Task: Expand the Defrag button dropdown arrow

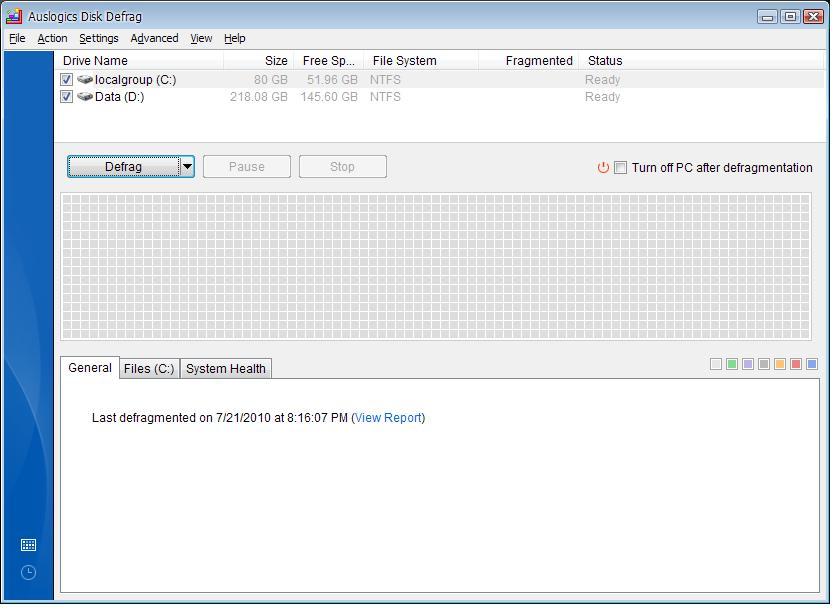Action: pyautogui.click(x=187, y=166)
